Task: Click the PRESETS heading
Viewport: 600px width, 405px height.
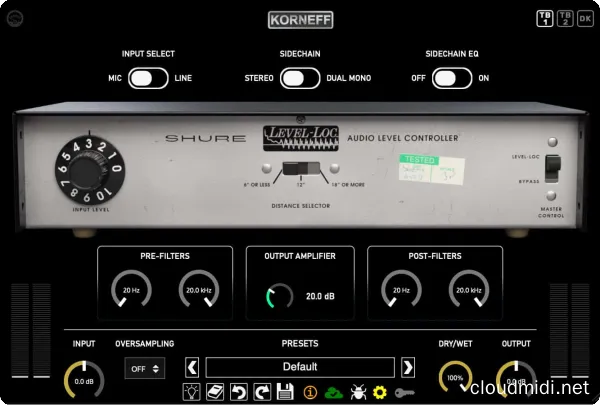Action: [300, 344]
